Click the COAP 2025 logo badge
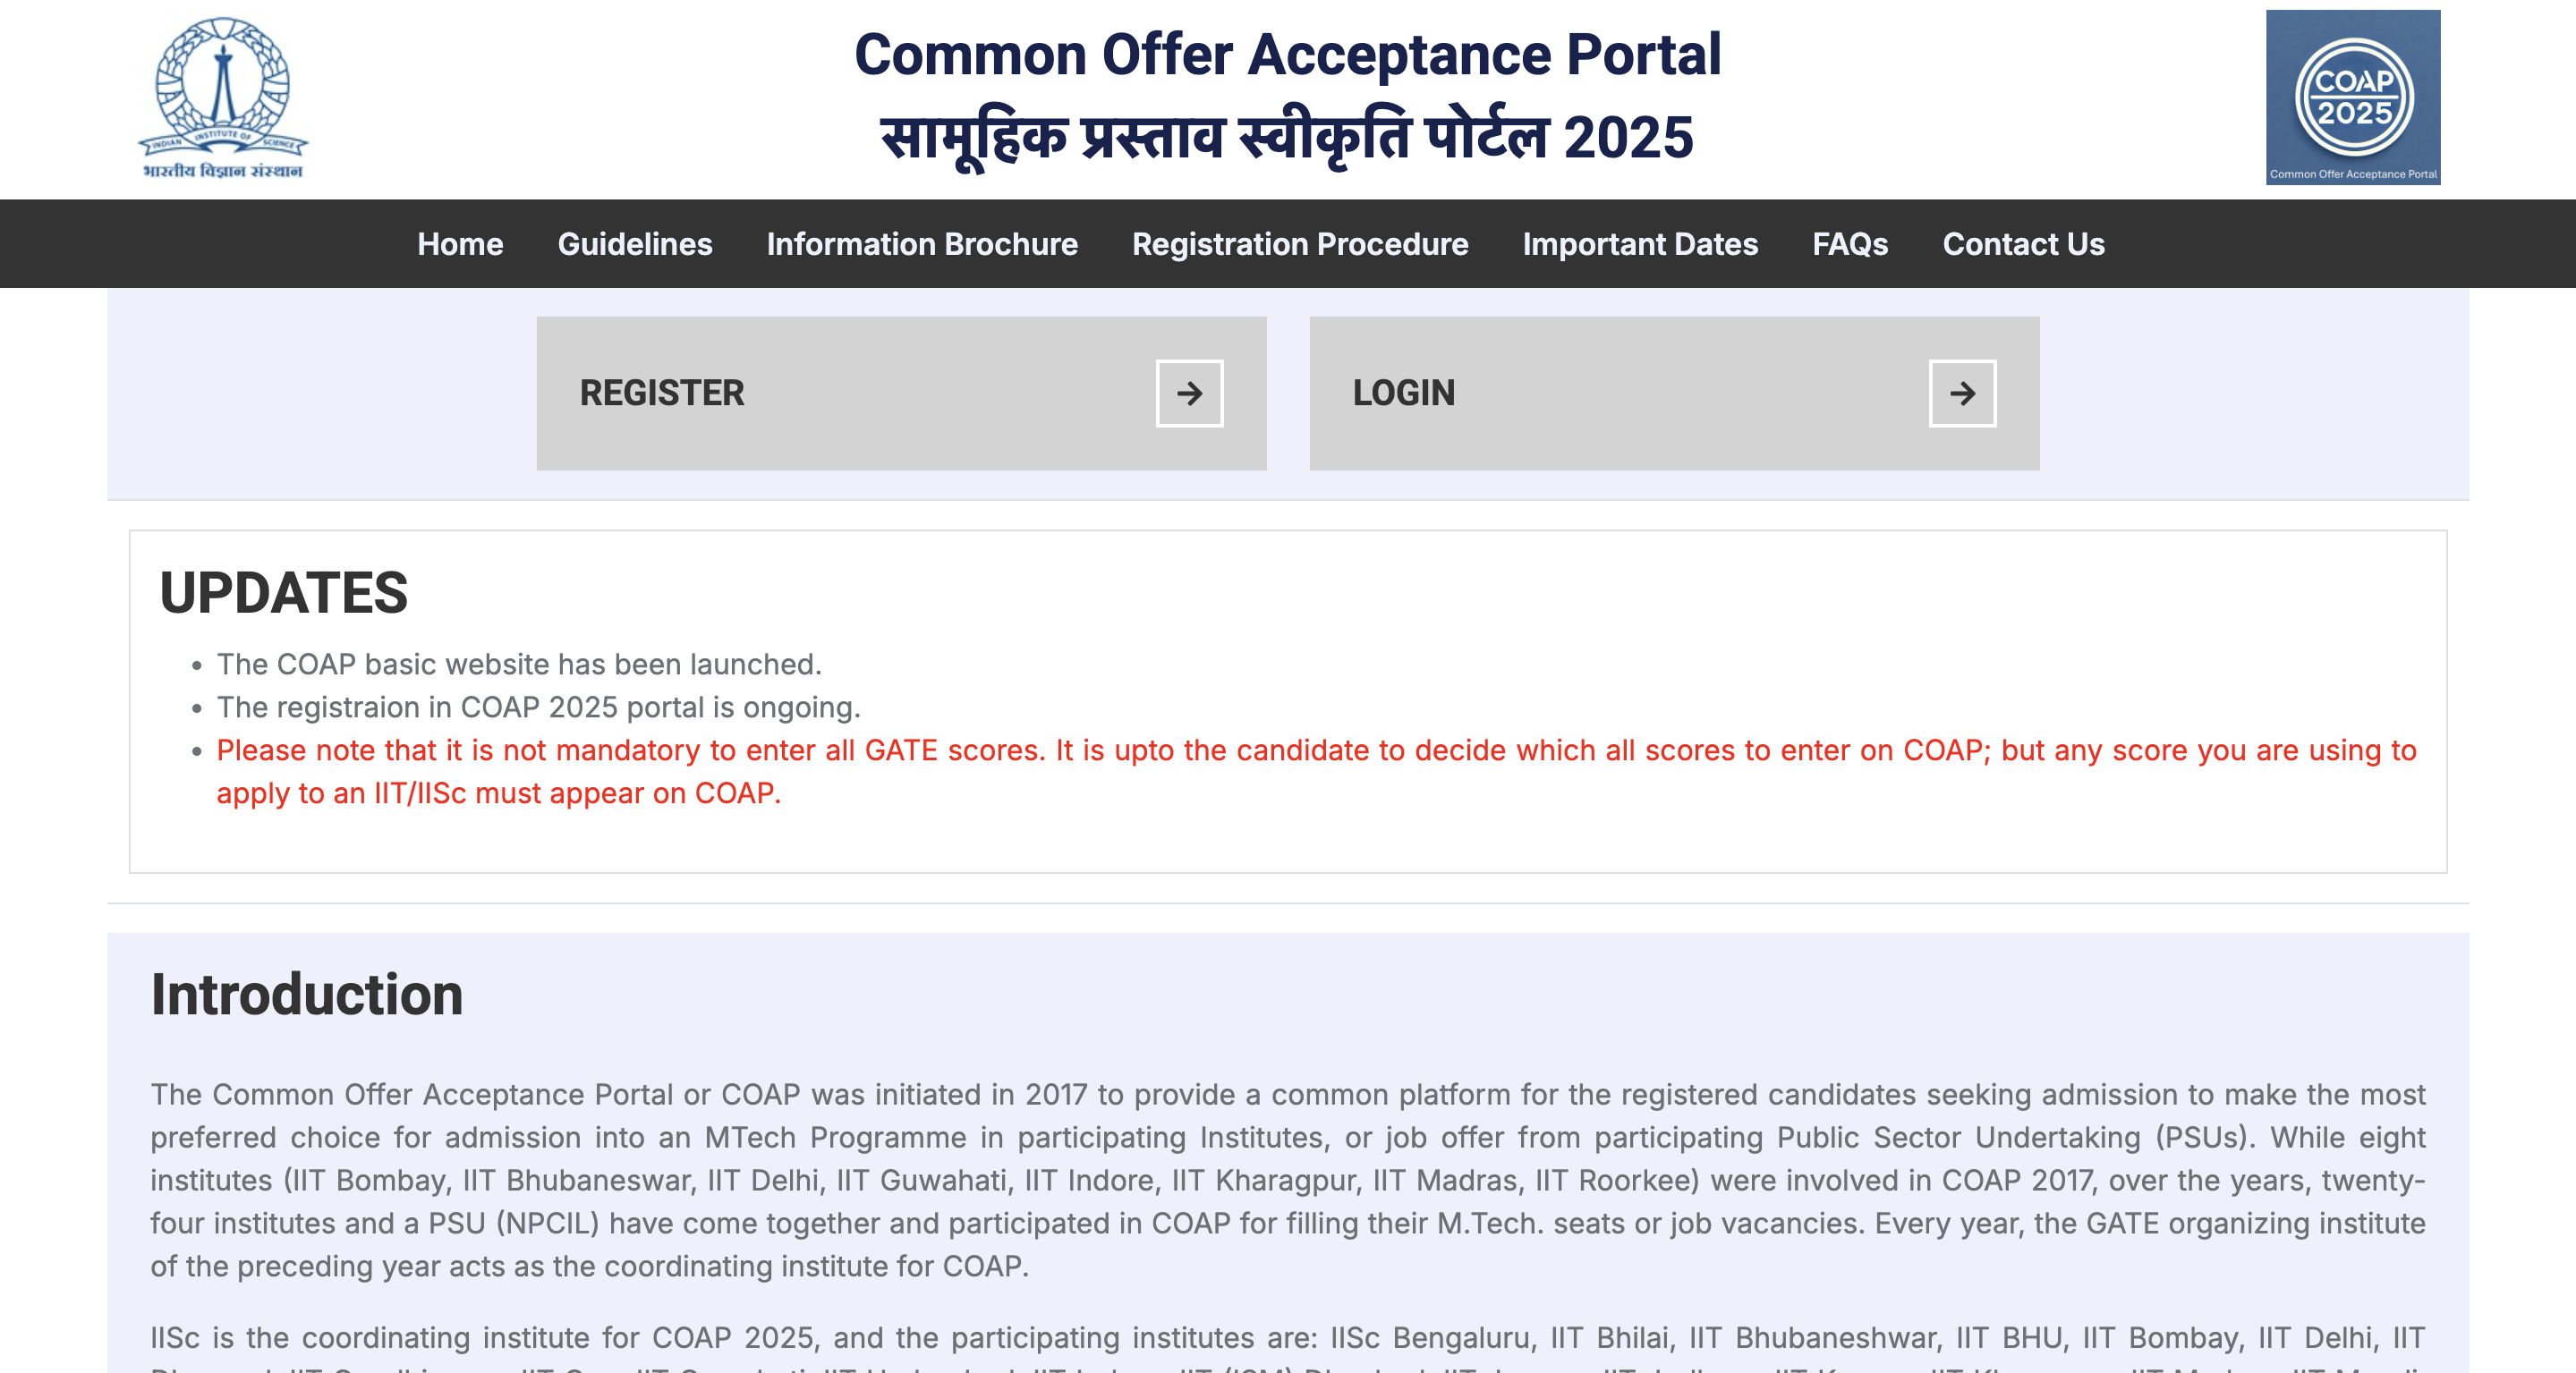Screen dimensions: 2576x1373 tap(2353, 97)
